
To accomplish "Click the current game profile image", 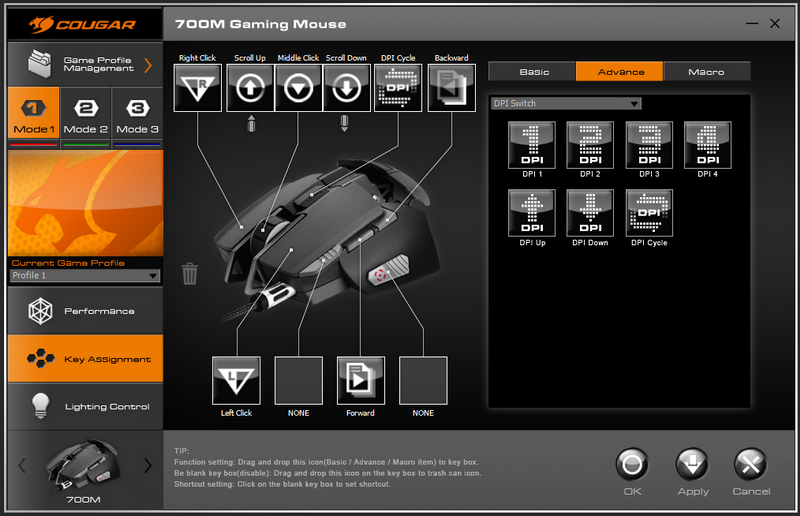I will click(86, 203).
